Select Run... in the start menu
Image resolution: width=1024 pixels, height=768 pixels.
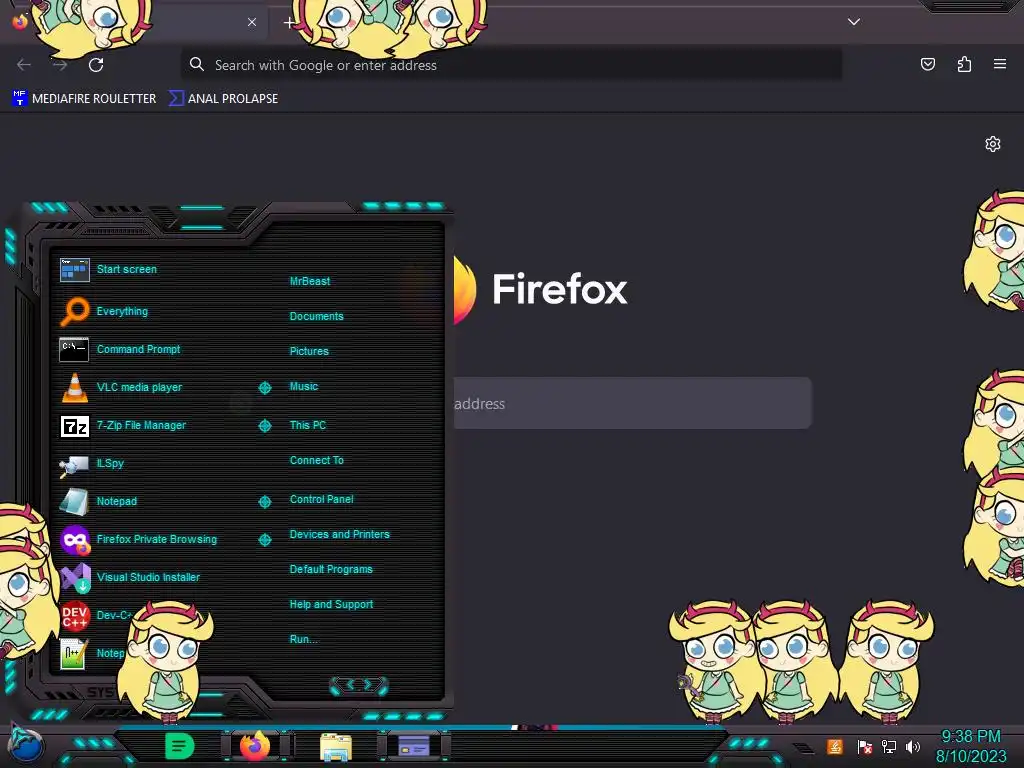coord(304,639)
